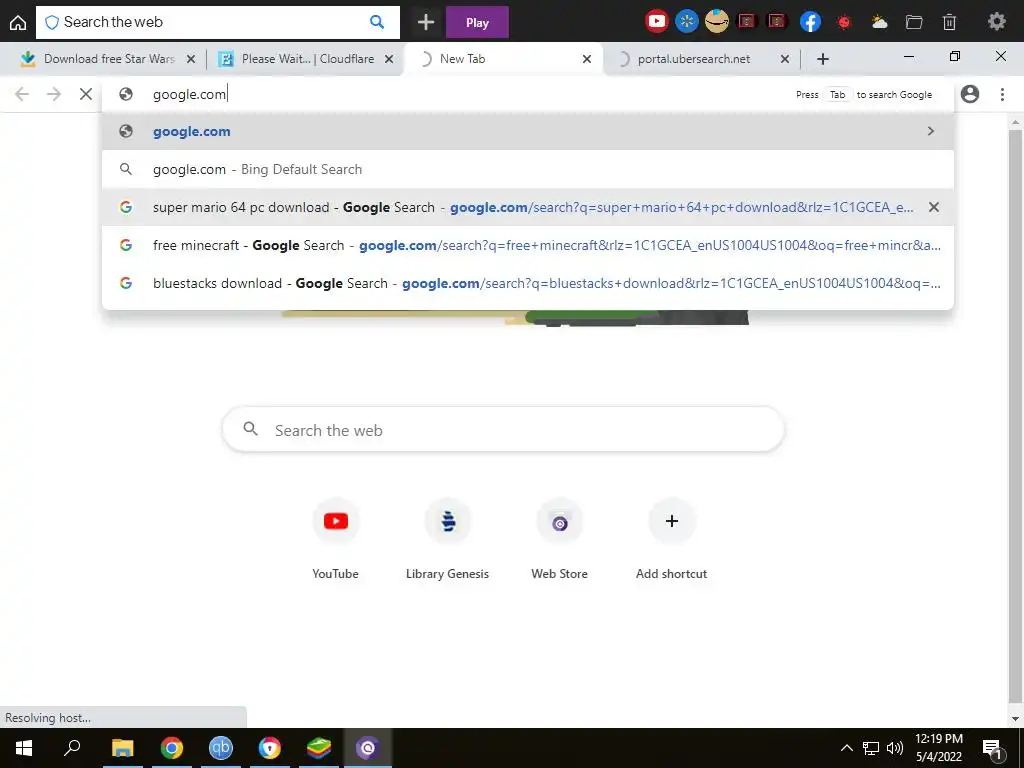Show hidden system tray icons
1024x768 pixels.
(846, 748)
